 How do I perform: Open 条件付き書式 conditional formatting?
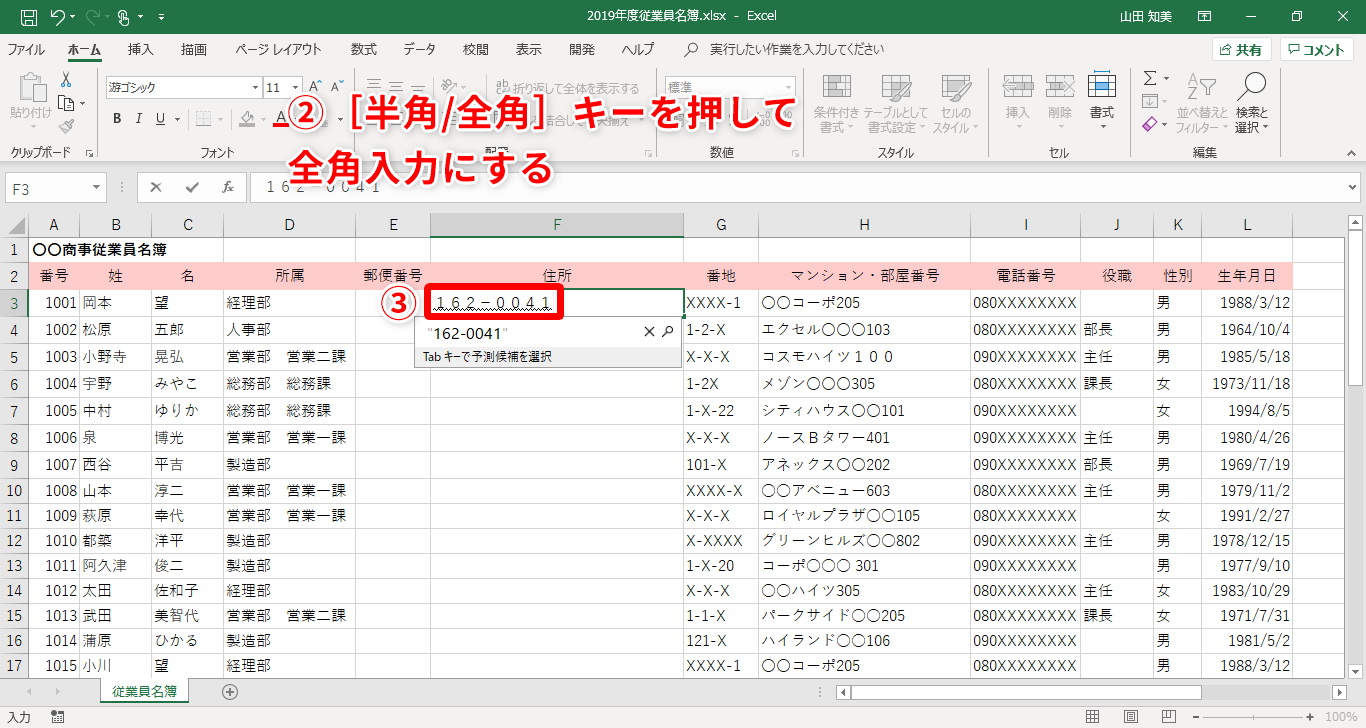(837, 104)
